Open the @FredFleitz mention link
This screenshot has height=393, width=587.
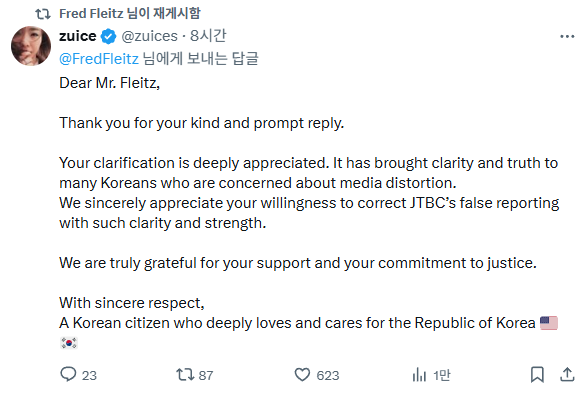(99, 59)
